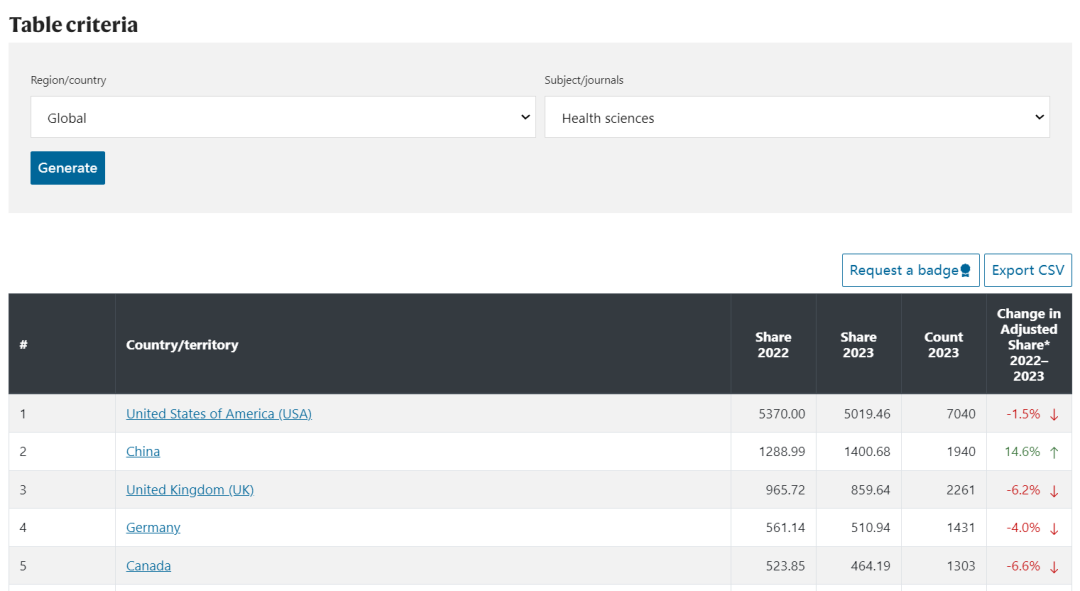Screen dimensions: 1080x591
Task: Visit the Germany country link
Action: tap(153, 528)
